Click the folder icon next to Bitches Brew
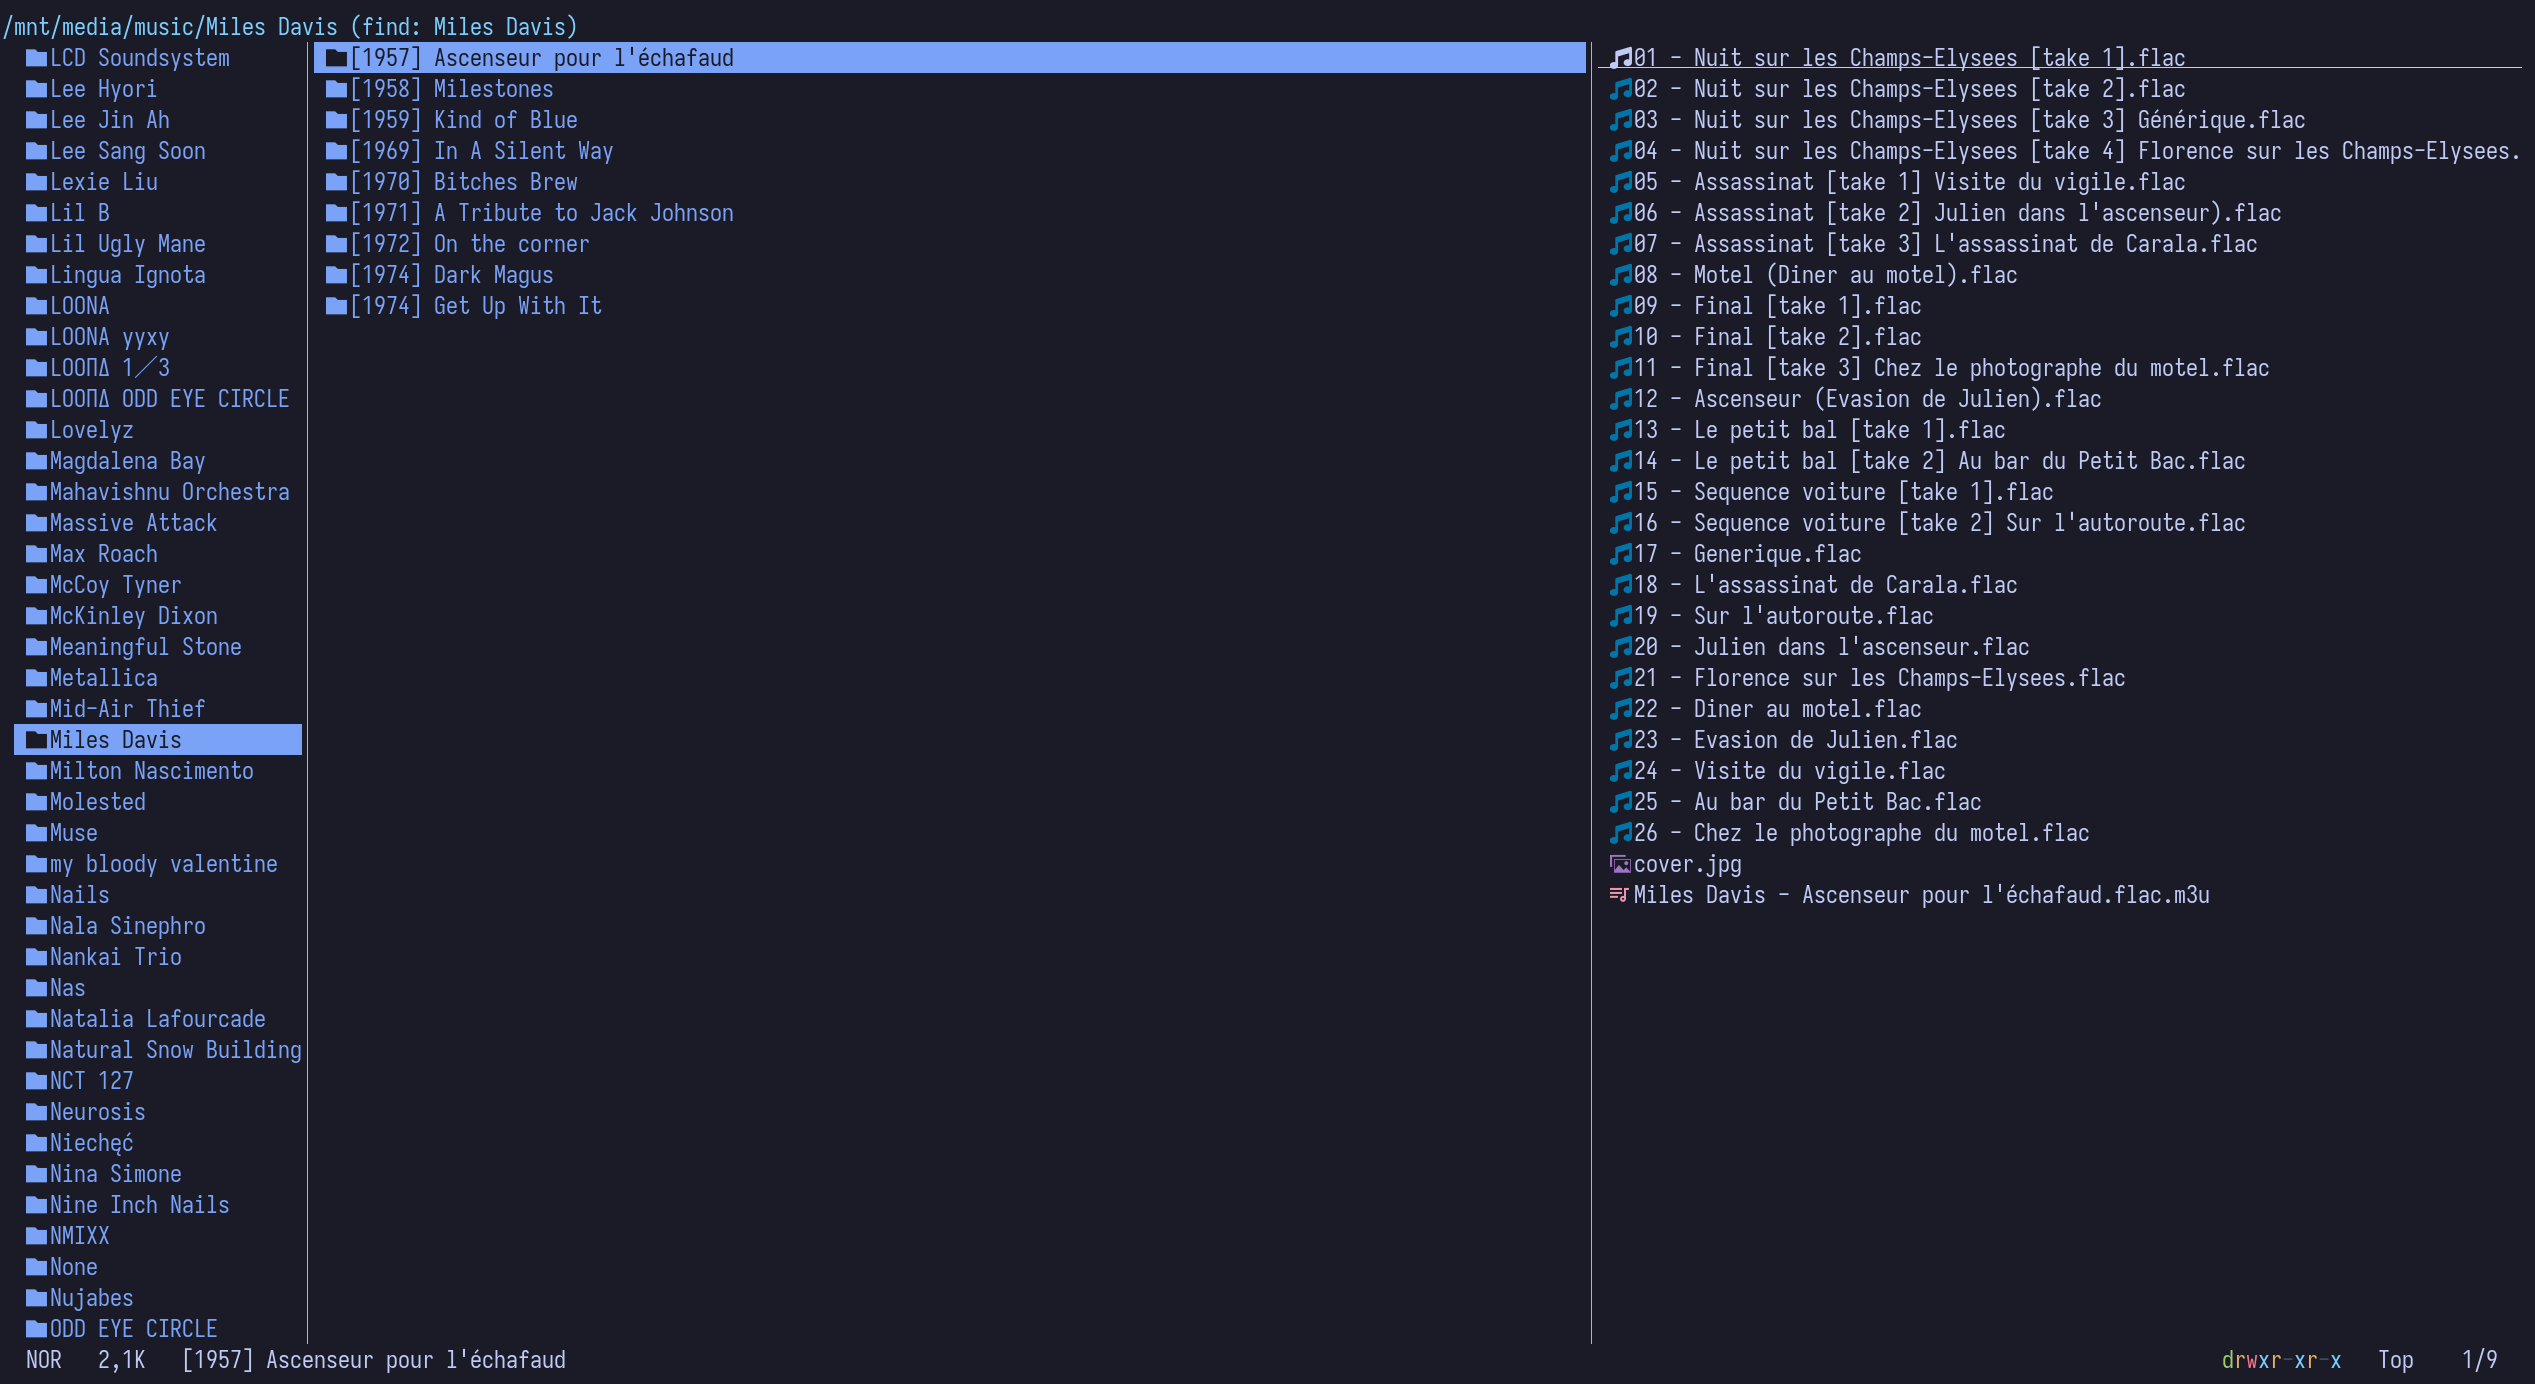This screenshot has height=1384, width=2535. 336,182
